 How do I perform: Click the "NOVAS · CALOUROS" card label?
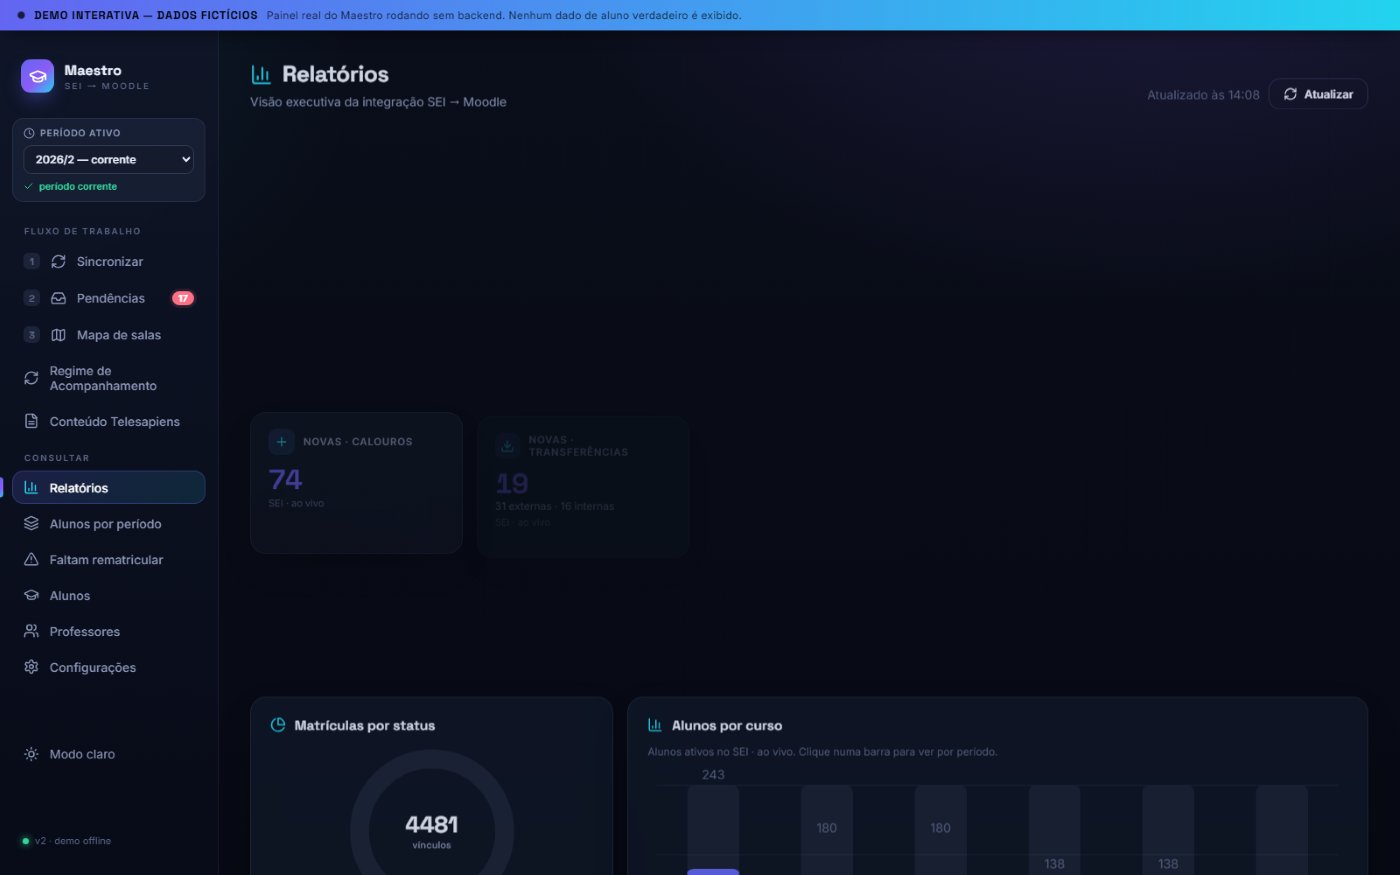358,442
